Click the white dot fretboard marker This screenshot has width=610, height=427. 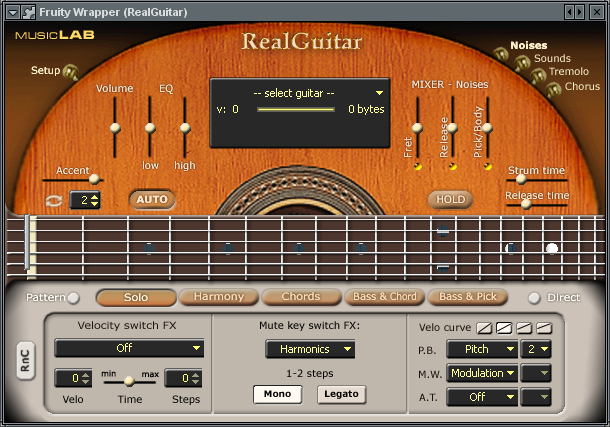click(552, 248)
